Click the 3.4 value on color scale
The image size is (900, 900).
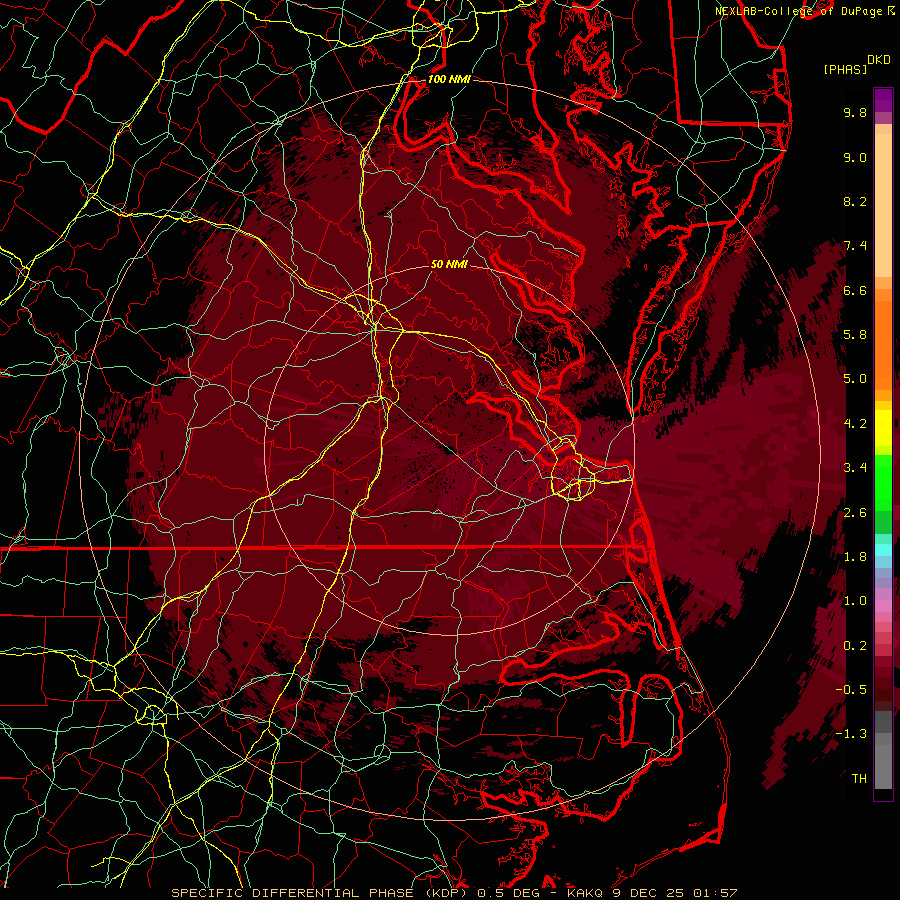point(855,467)
